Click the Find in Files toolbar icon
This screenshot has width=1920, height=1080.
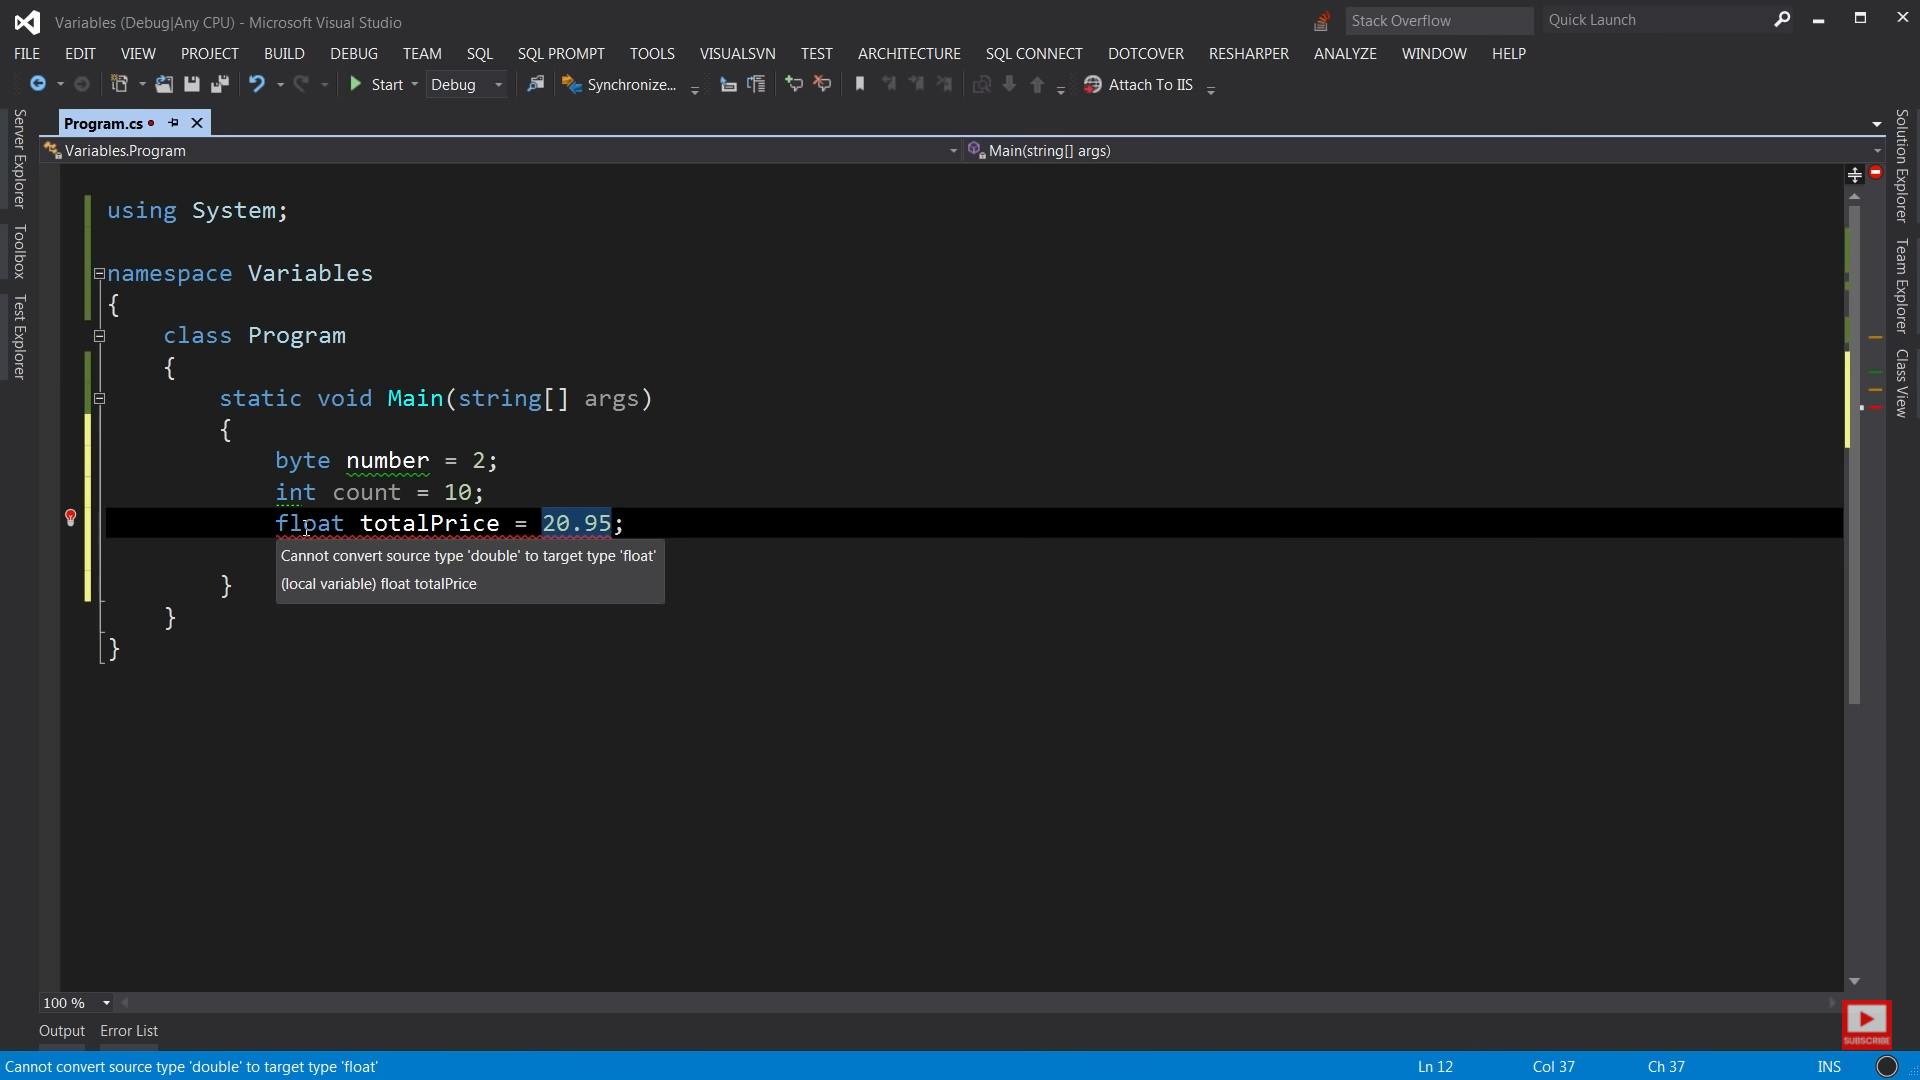coord(536,85)
